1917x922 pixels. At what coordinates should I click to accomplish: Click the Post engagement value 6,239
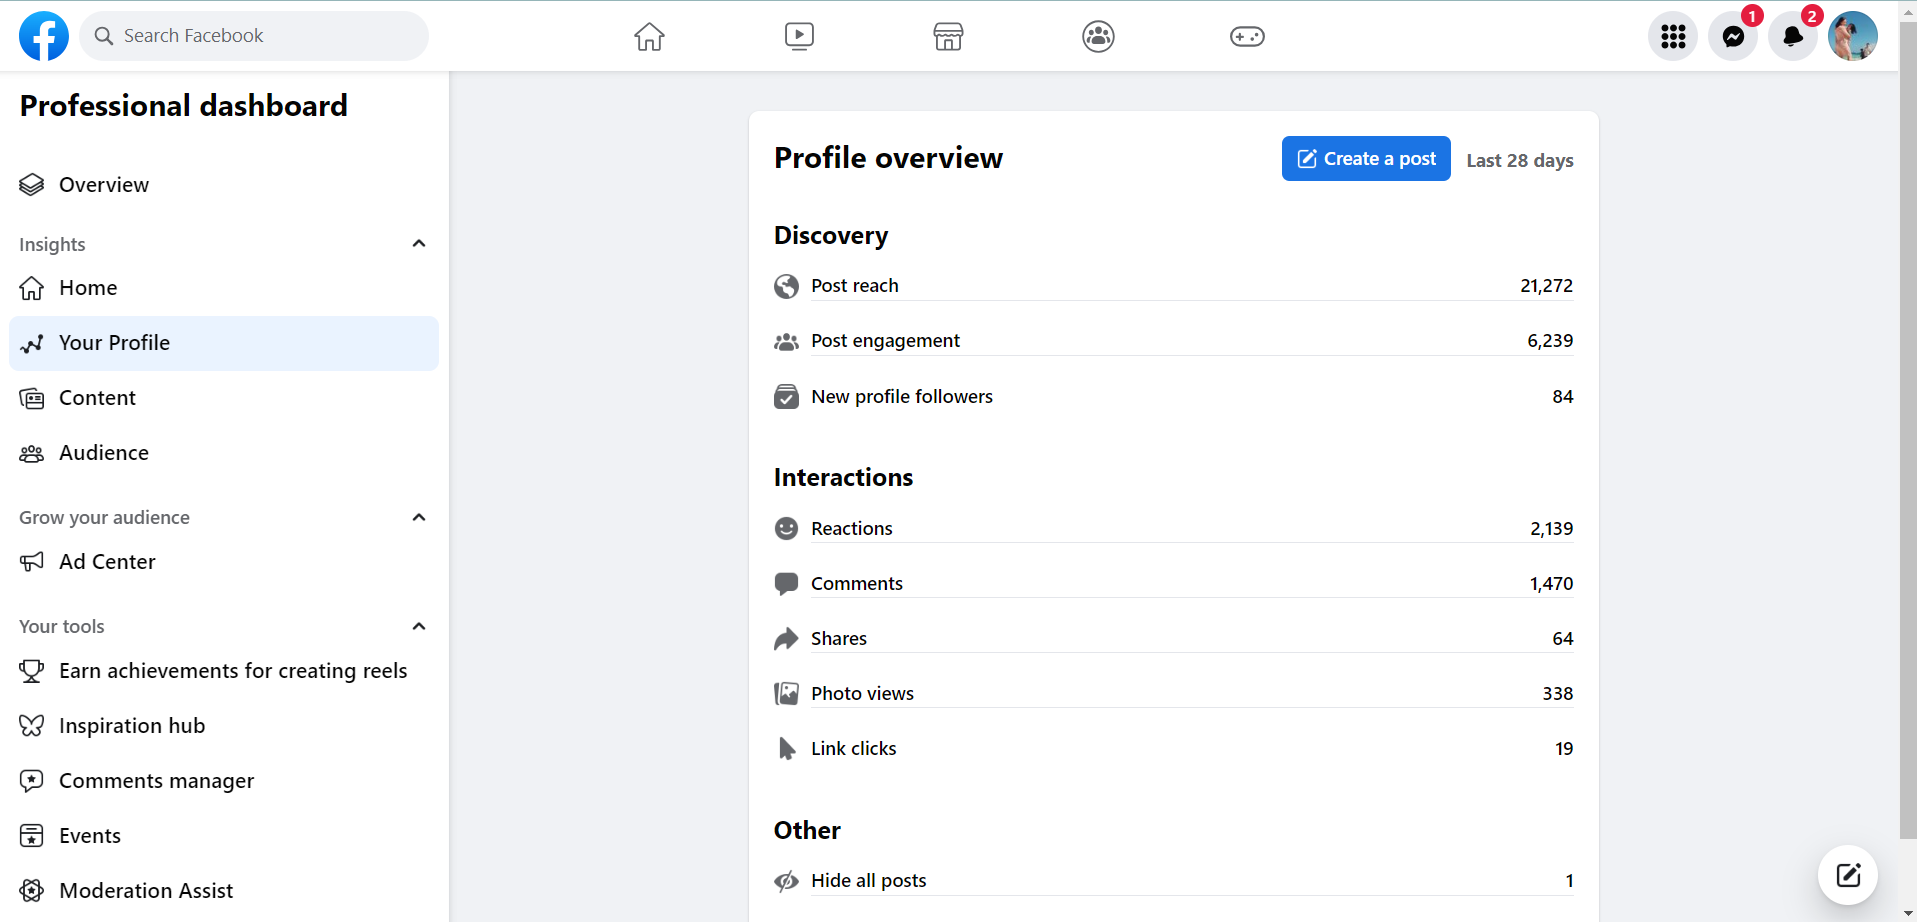(1550, 341)
